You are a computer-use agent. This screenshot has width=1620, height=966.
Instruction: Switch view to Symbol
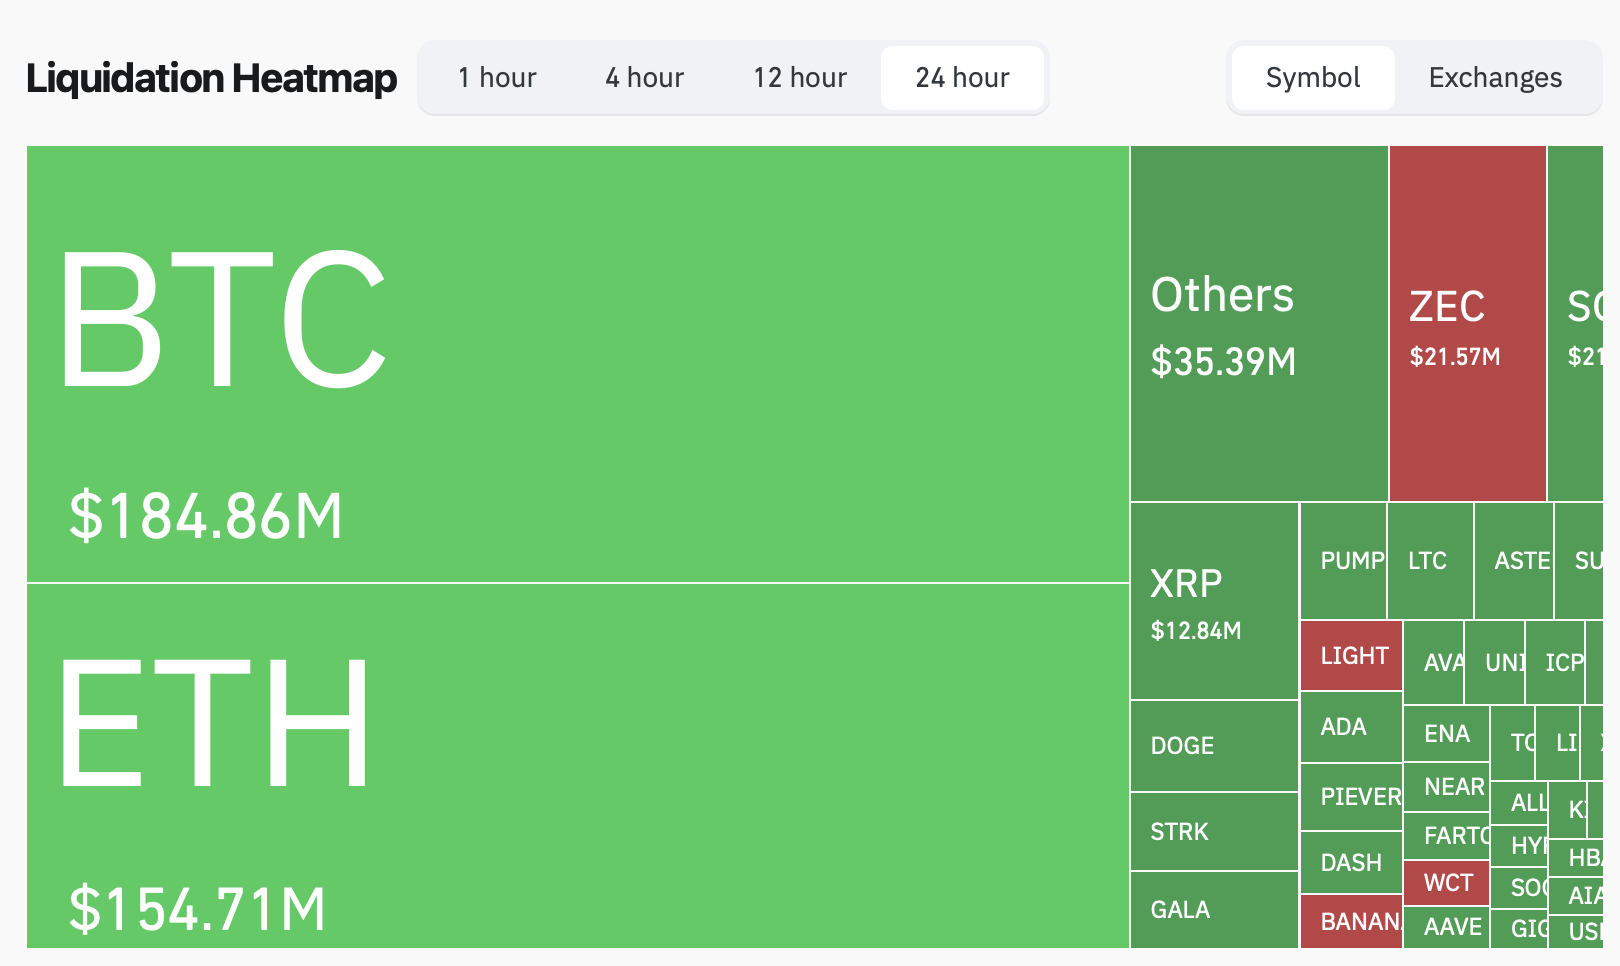[1312, 78]
